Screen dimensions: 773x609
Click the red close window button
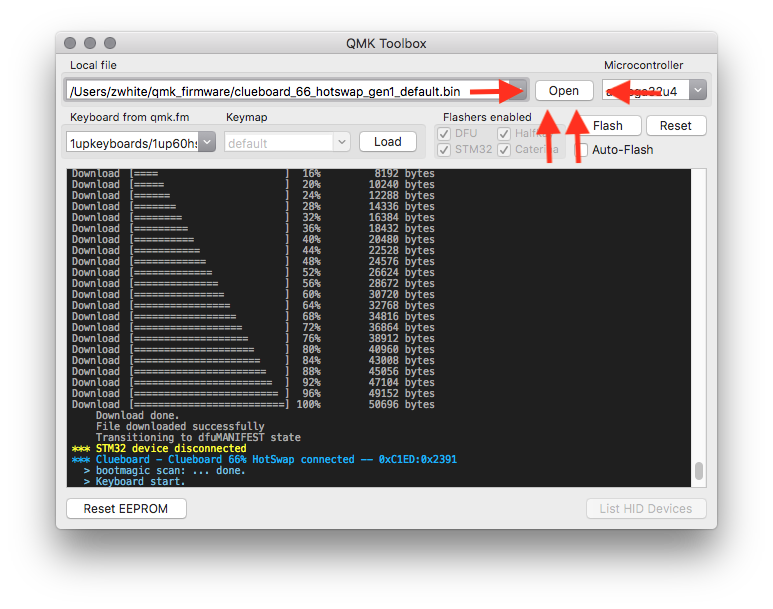70,43
